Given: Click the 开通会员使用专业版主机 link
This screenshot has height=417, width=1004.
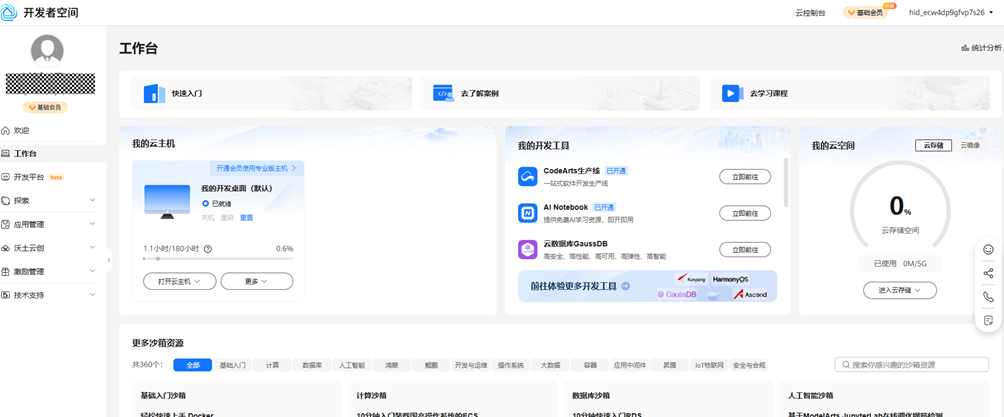Looking at the screenshot, I should click(x=255, y=168).
